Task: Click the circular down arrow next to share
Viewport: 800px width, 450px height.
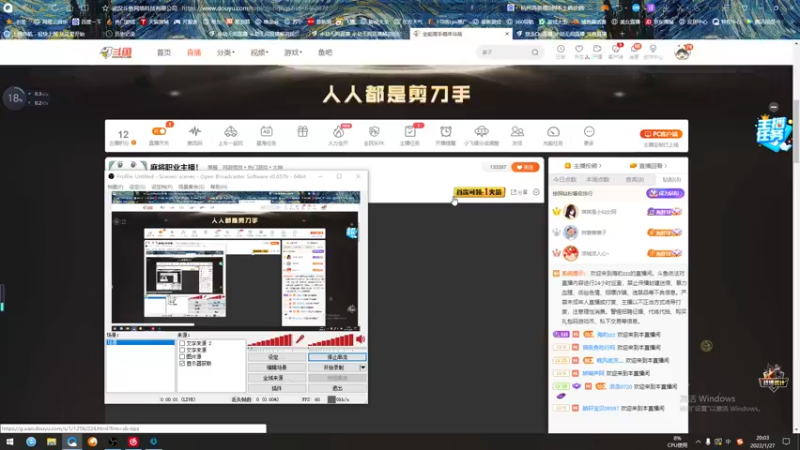Action: [x=536, y=192]
